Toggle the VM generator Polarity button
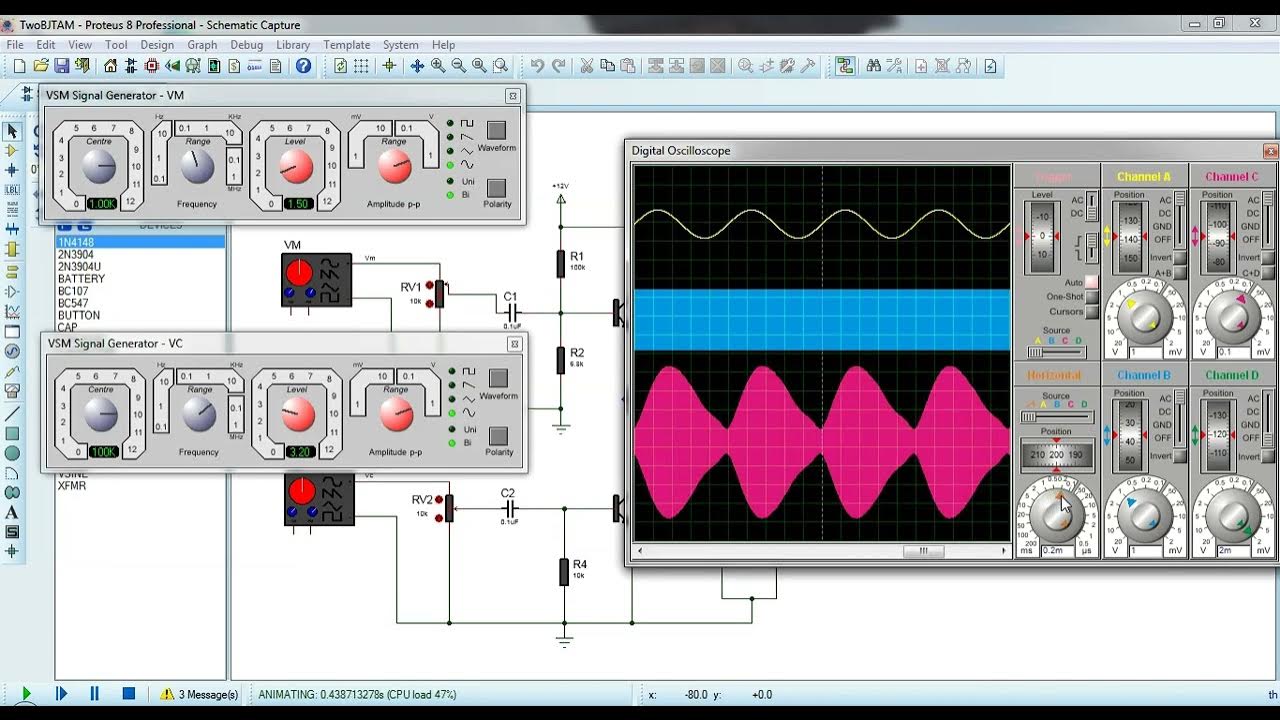The image size is (1280, 720). (x=496, y=187)
